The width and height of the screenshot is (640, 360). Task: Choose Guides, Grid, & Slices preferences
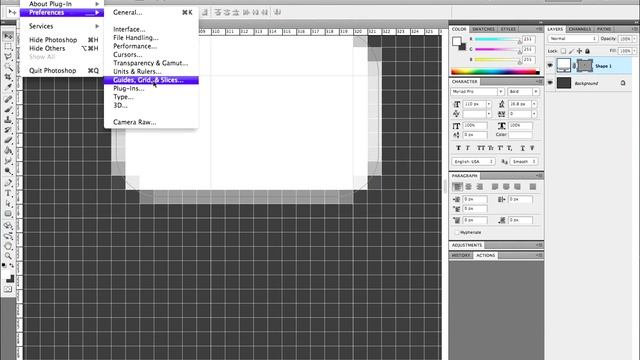[x=151, y=80]
